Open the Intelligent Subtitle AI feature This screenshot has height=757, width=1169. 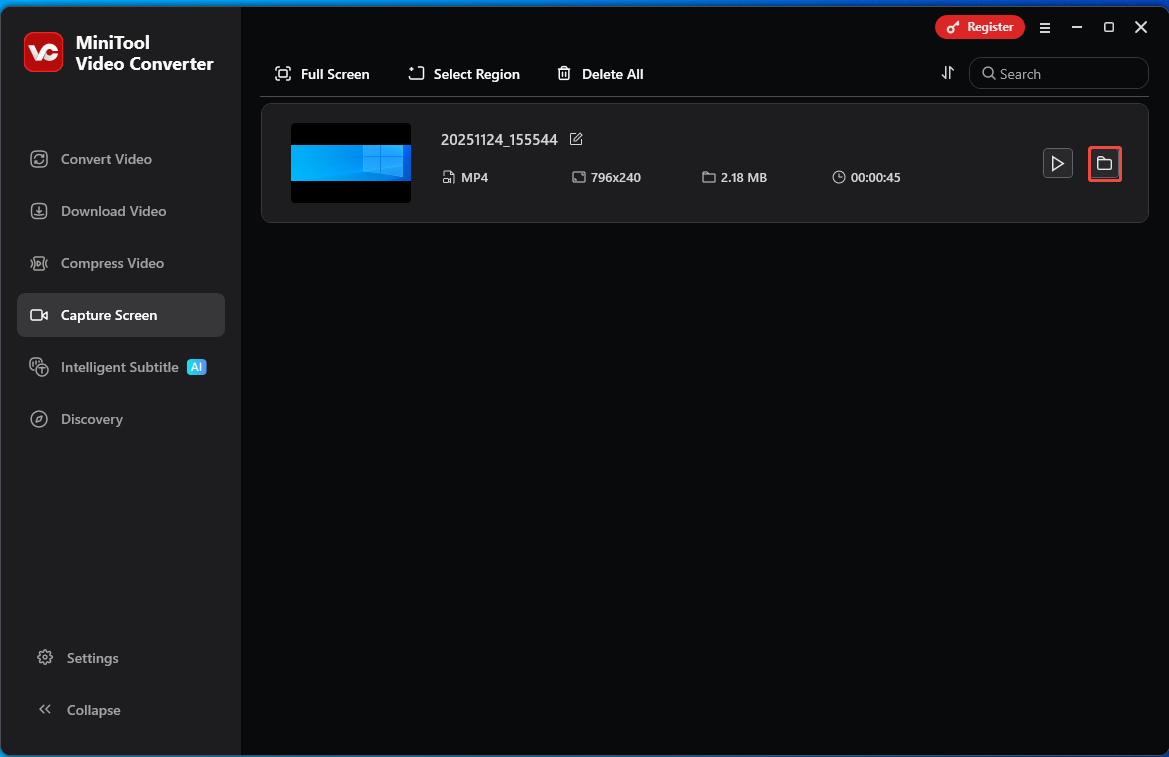tap(122, 367)
